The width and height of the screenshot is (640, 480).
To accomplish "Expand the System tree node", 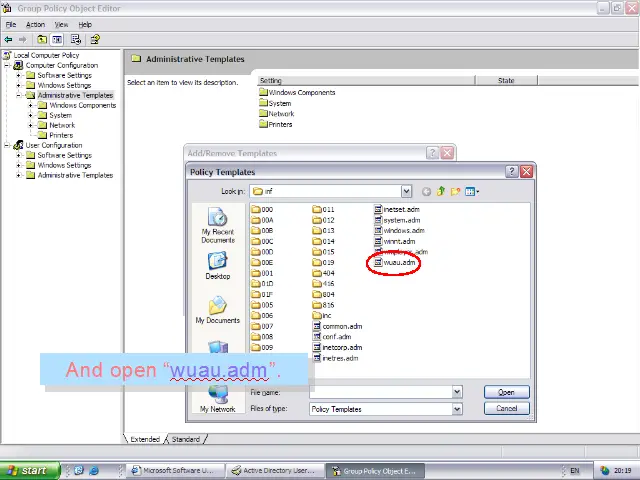I will coord(31,116).
